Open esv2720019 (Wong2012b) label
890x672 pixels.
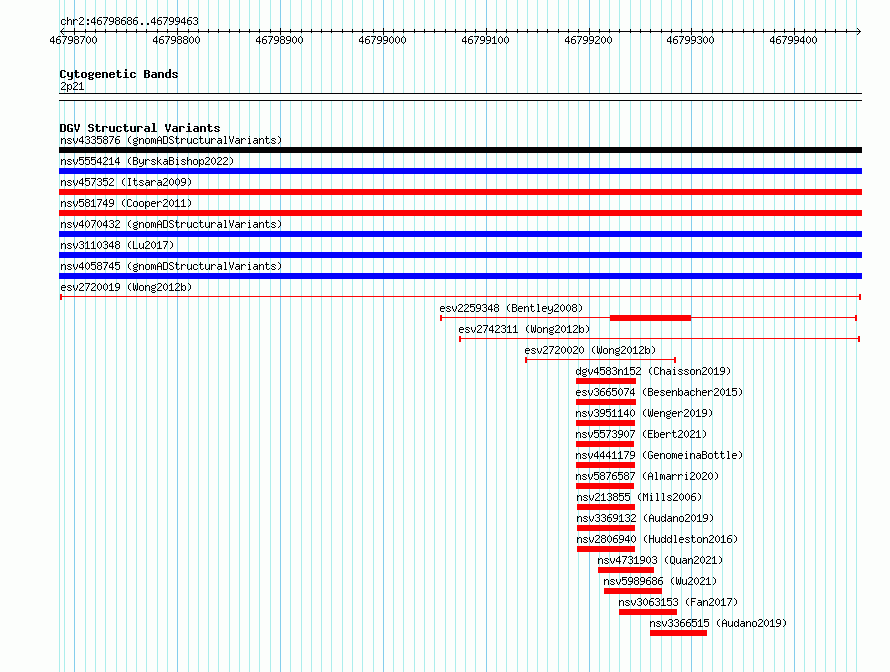coord(126,287)
